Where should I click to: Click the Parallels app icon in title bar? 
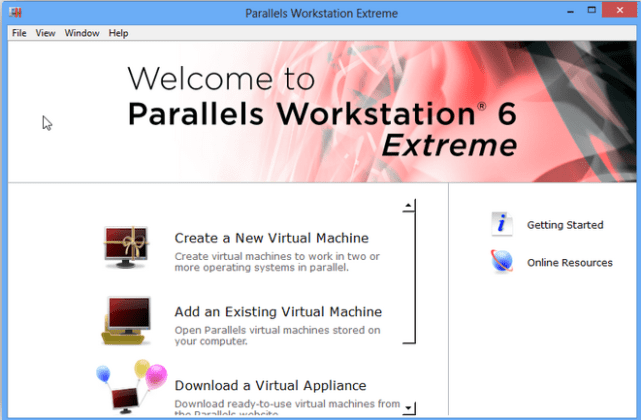[x=18, y=13]
